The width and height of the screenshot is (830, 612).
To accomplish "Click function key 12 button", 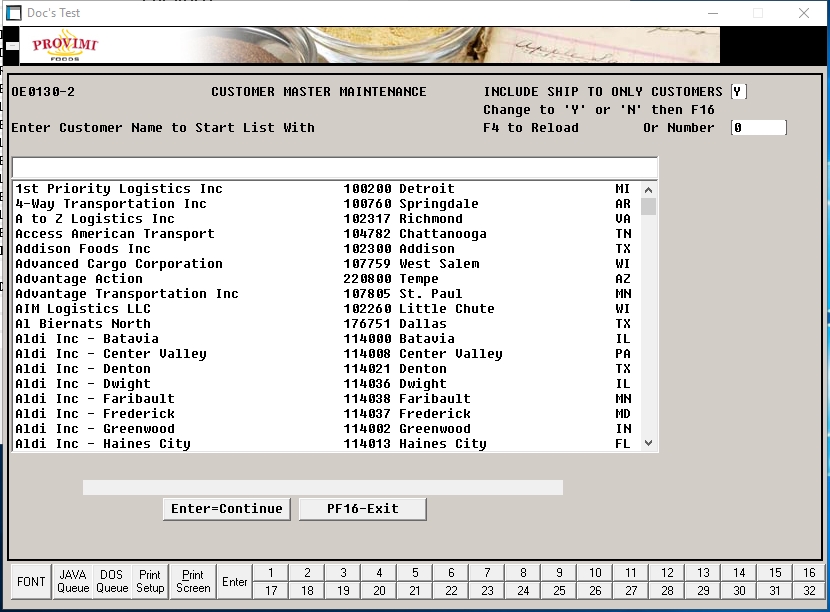I will tap(667, 573).
